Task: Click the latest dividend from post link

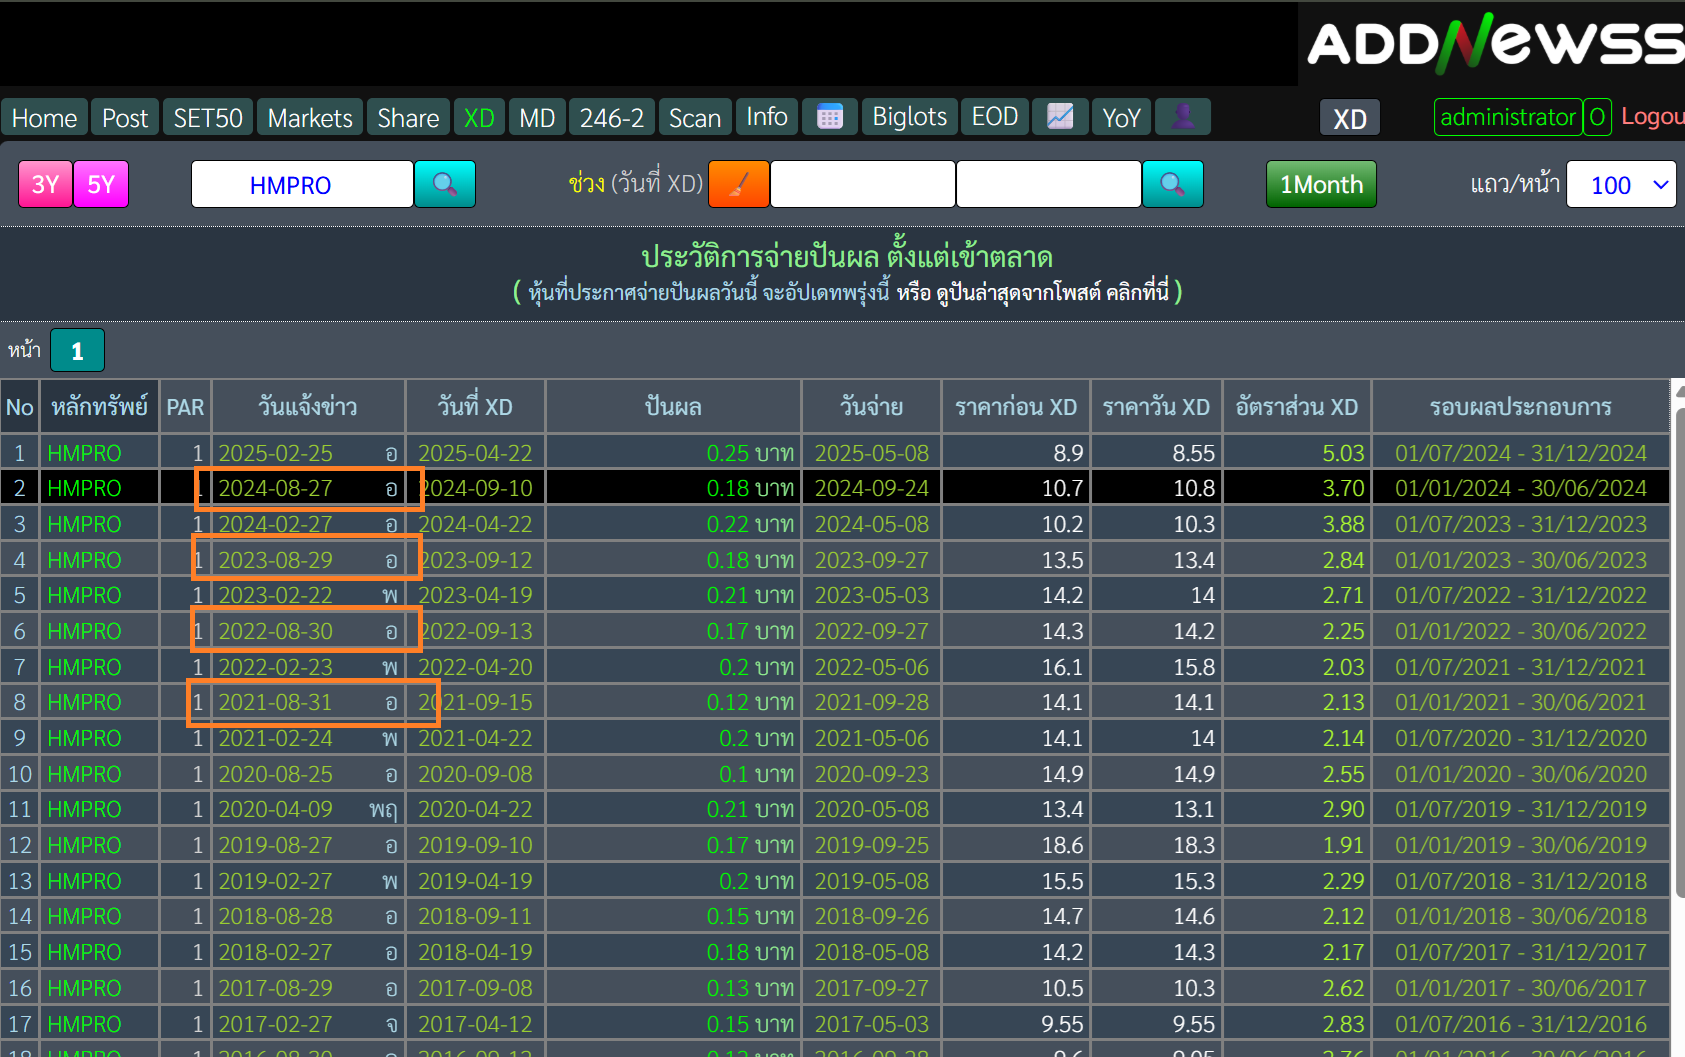Action: pos(1034,292)
